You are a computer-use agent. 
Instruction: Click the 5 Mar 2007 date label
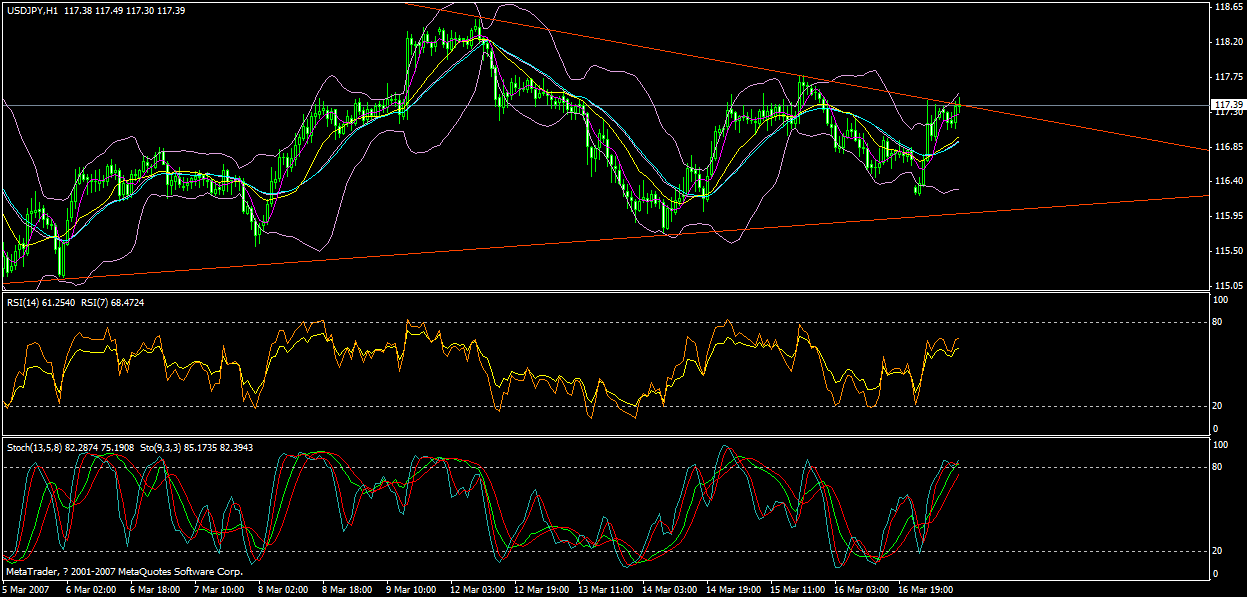(x=24, y=590)
